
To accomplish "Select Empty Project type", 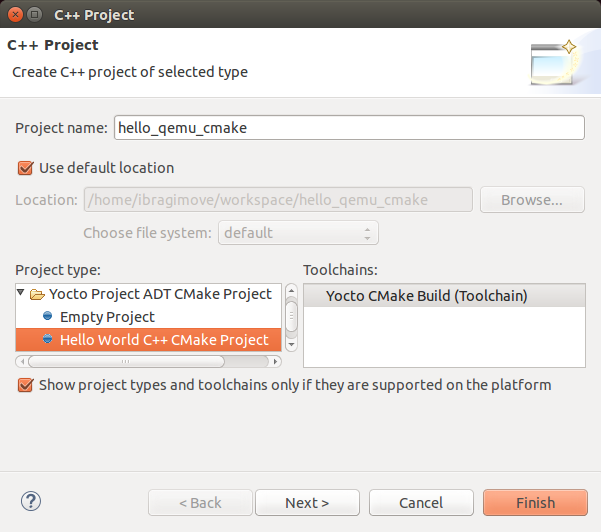I will click(x=107, y=317).
